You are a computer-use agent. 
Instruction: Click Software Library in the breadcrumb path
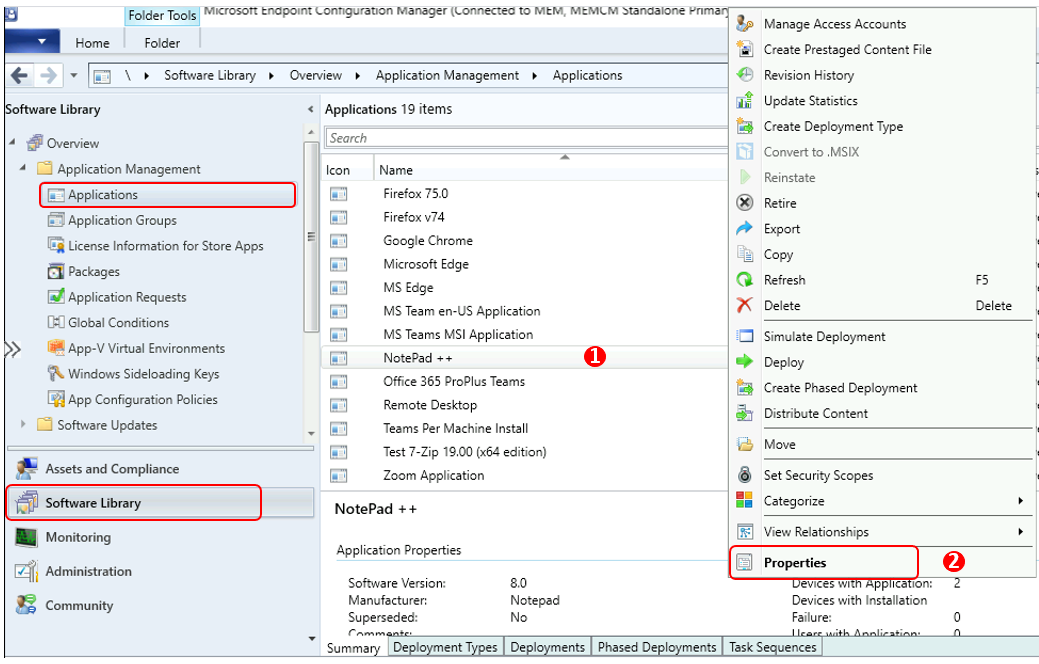[x=209, y=76]
